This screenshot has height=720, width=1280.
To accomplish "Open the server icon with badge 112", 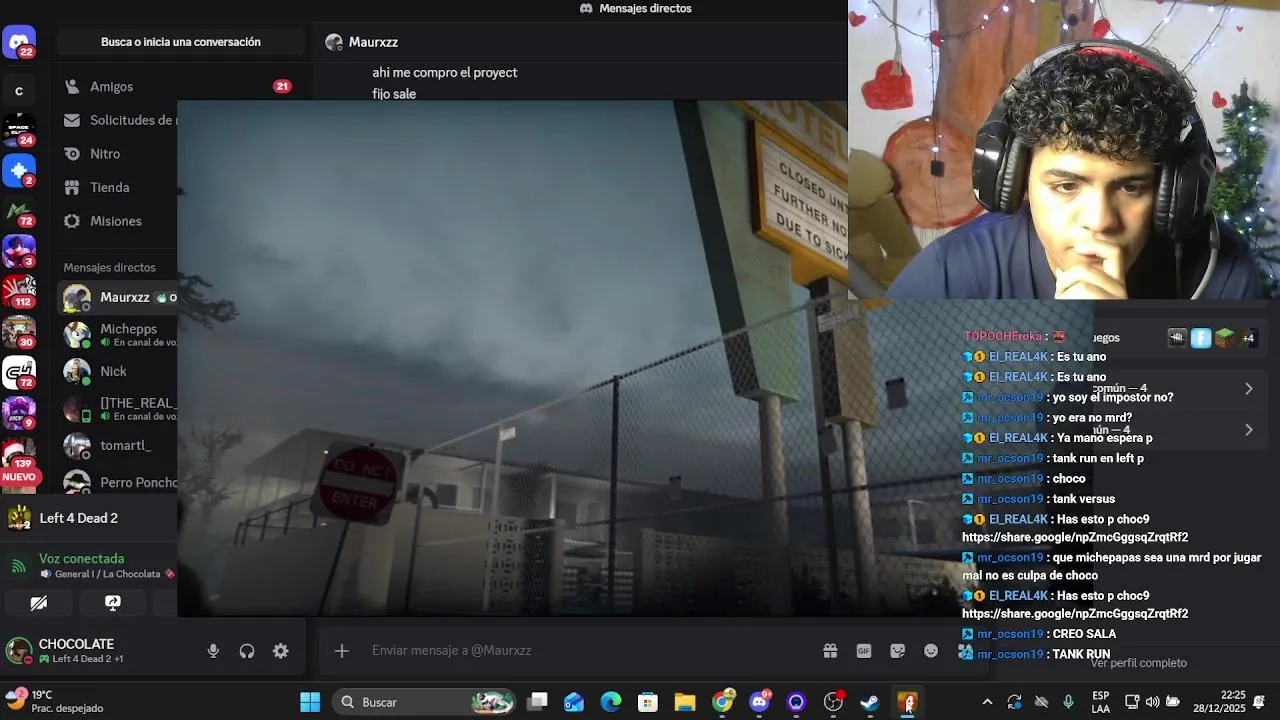I will (x=19, y=291).
